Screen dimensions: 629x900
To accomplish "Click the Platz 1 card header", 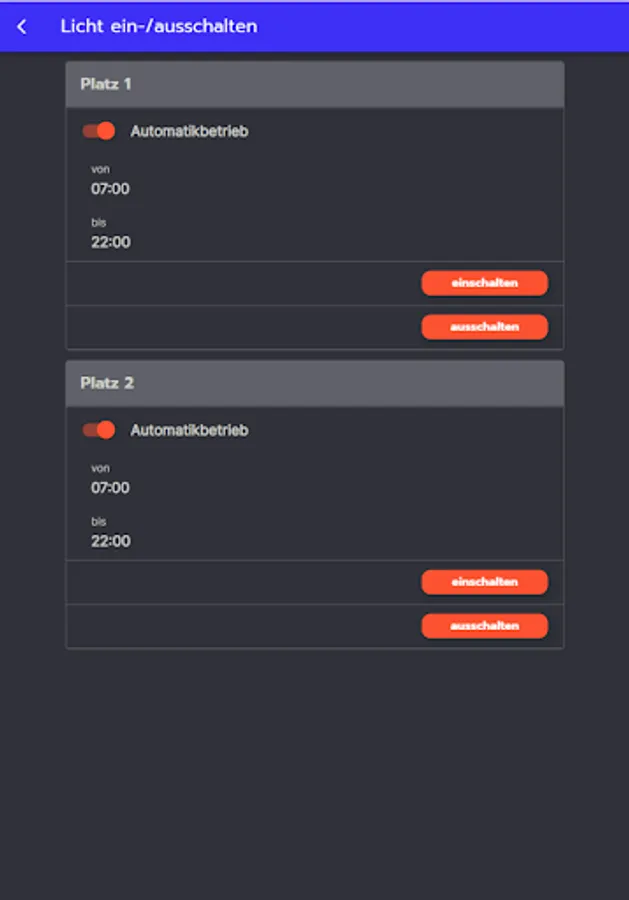I will [x=314, y=84].
